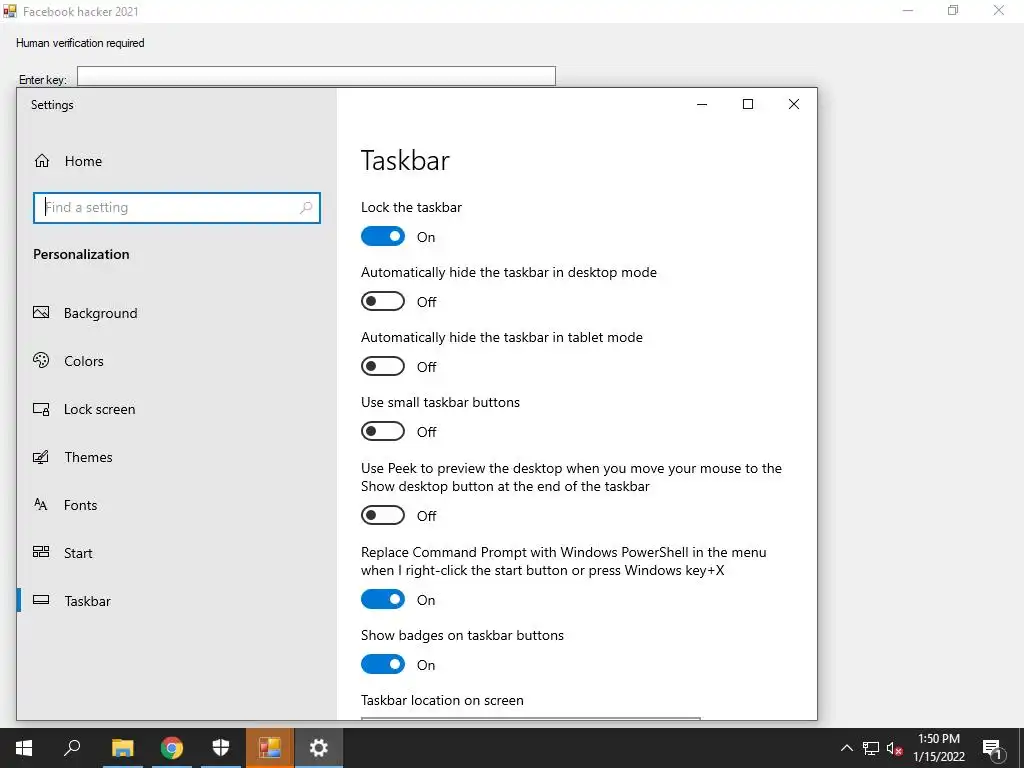Screen dimensions: 1024x768
Task: Select the Background picture icon
Action: pyautogui.click(x=41, y=312)
